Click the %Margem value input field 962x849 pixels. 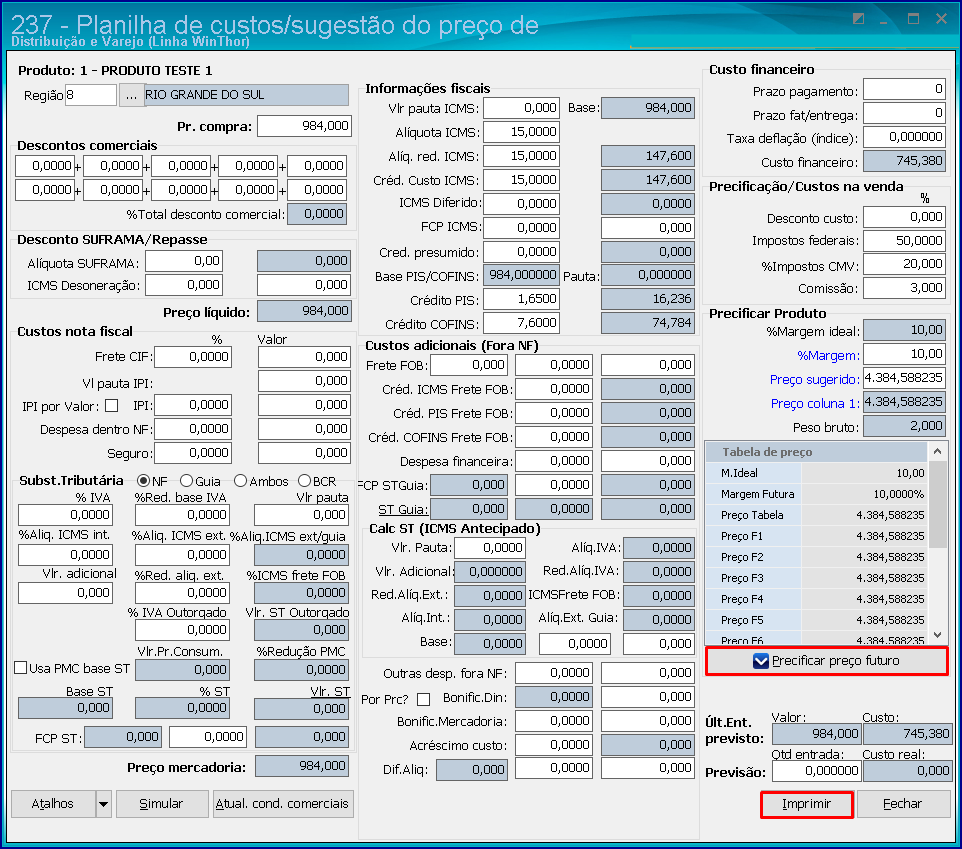tap(904, 355)
